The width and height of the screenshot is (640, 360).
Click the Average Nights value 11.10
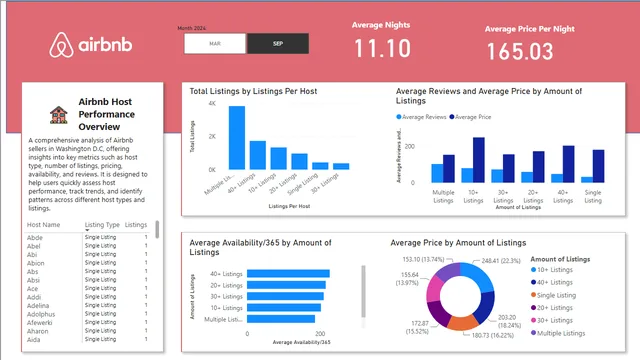coord(382,48)
